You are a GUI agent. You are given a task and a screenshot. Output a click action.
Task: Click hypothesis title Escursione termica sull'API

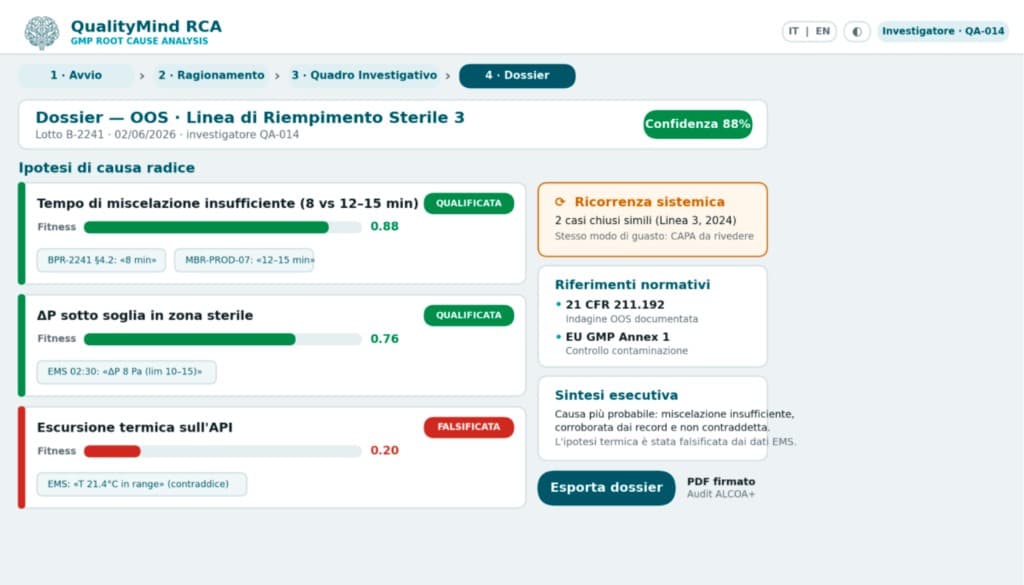135,428
